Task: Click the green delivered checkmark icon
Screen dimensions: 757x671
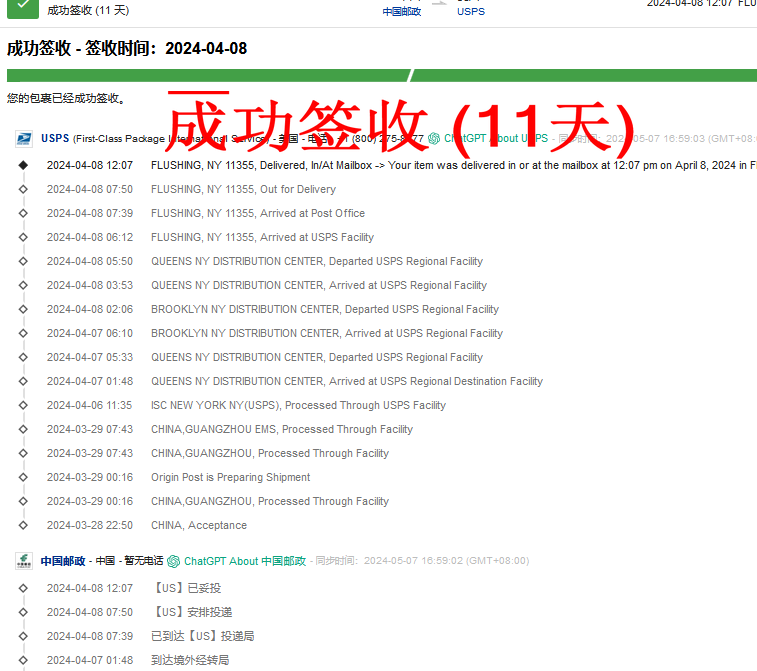Action: pyautogui.click(x=23, y=8)
